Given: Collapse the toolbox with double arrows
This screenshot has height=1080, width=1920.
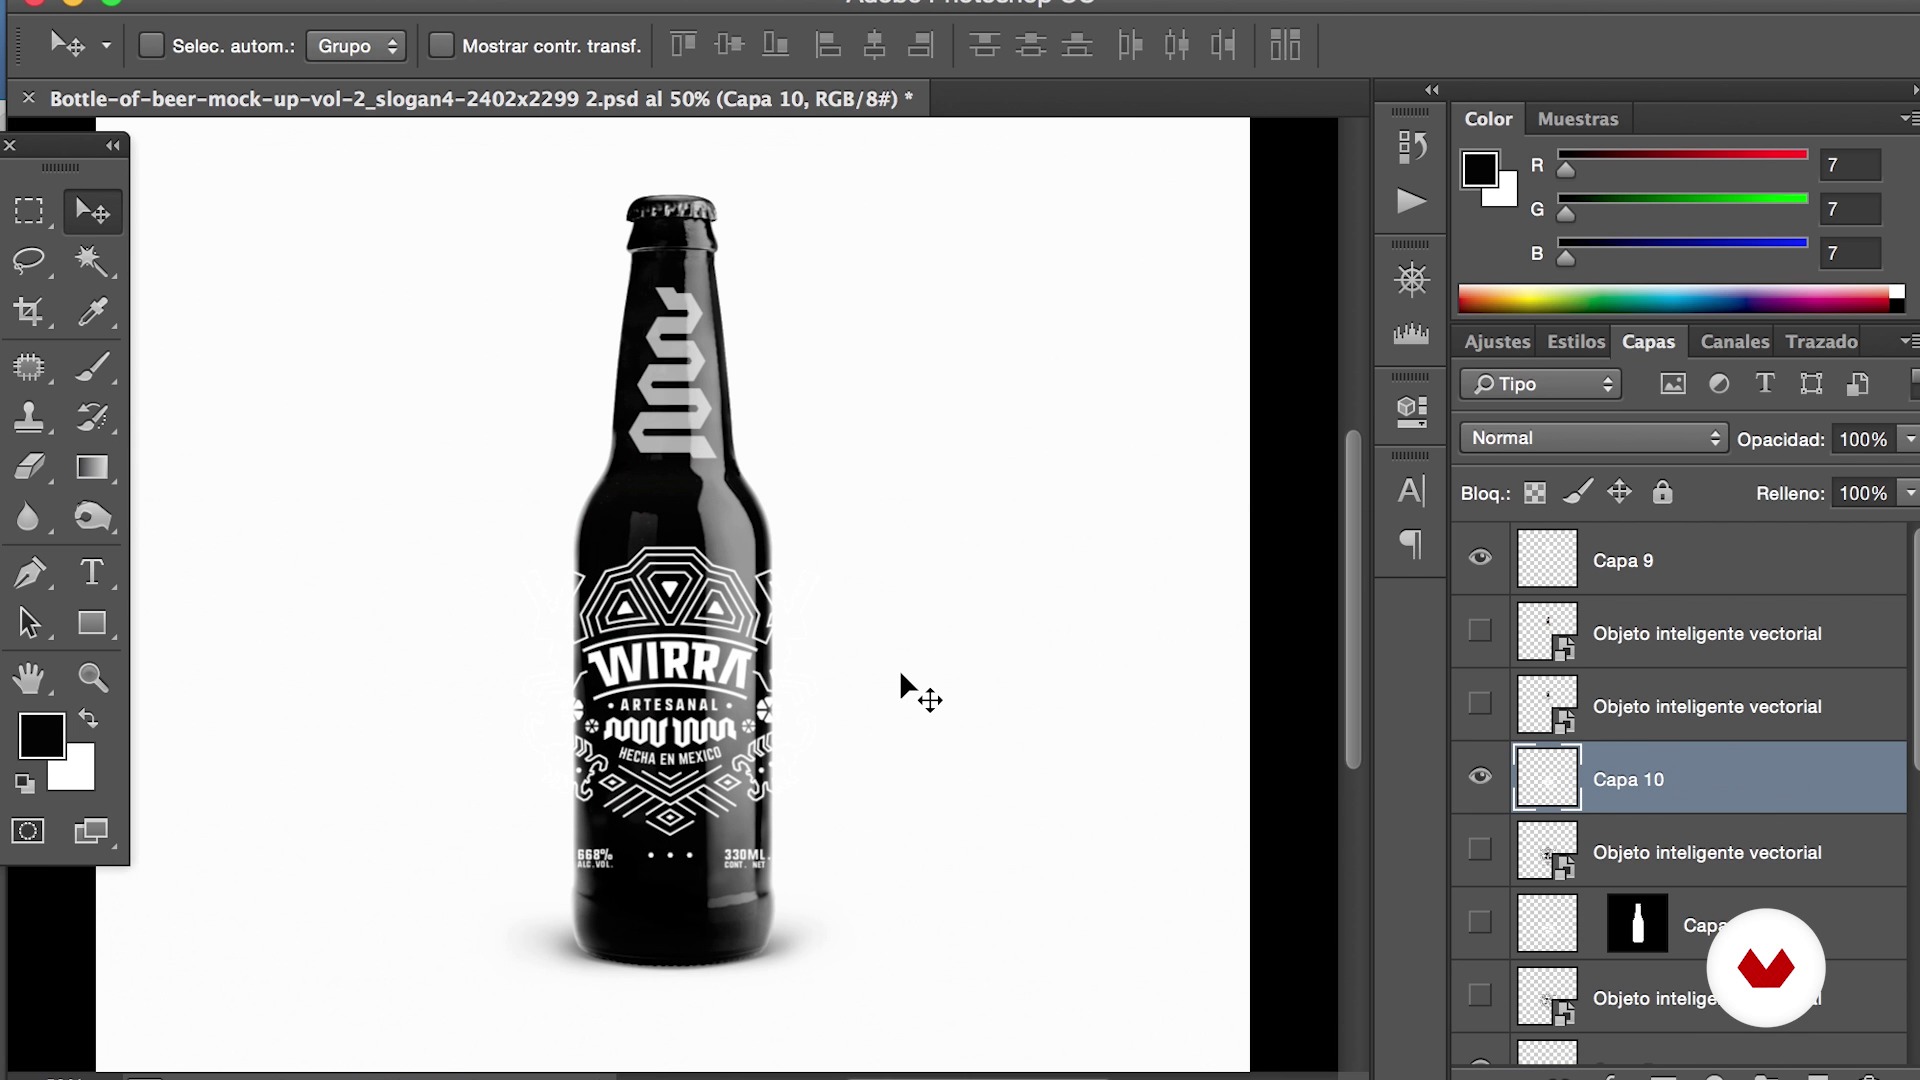Looking at the screenshot, I should pyautogui.click(x=113, y=146).
